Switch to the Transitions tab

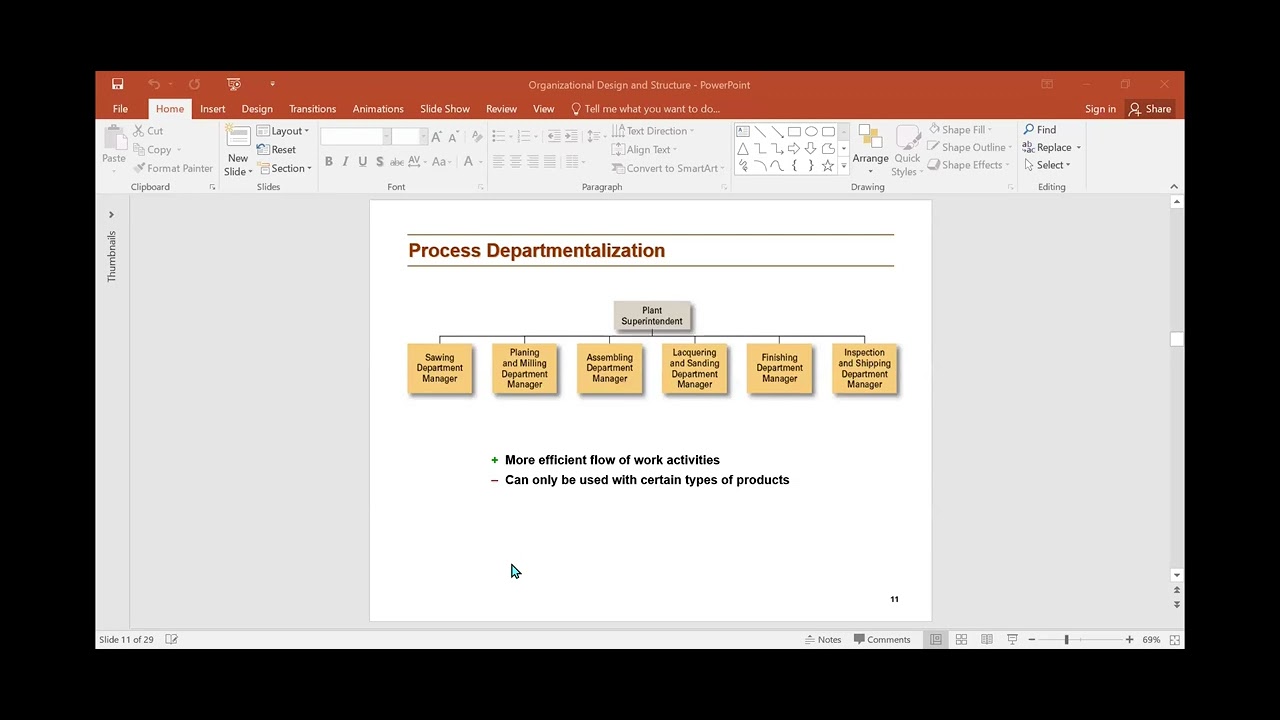312,109
